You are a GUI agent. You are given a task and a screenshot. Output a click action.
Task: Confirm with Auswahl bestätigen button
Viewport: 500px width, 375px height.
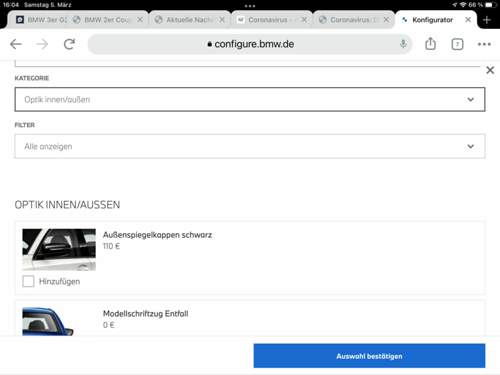pos(369,356)
